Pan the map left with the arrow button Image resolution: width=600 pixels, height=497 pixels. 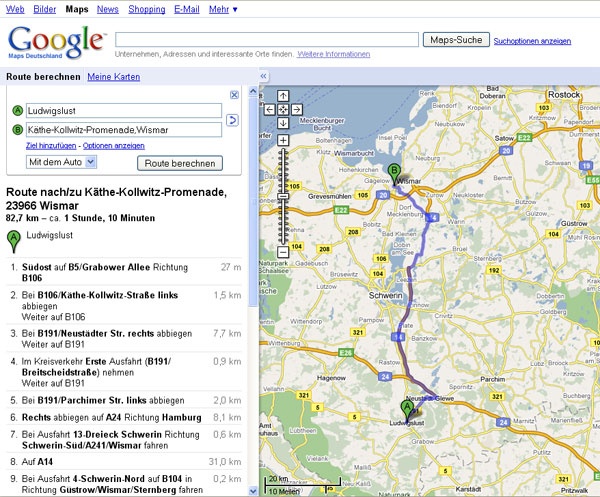pyautogui.click(x=269, y=110)
